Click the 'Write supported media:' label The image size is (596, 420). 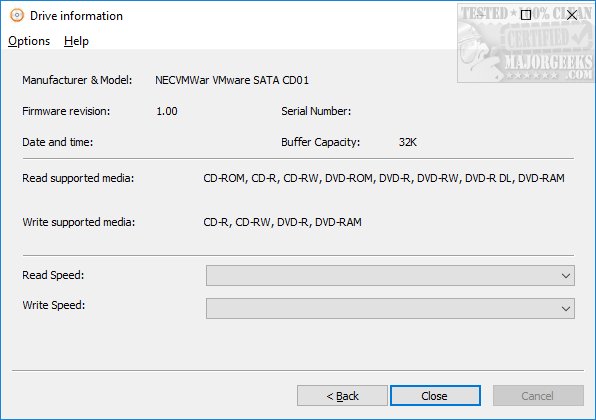coord(79,222)
